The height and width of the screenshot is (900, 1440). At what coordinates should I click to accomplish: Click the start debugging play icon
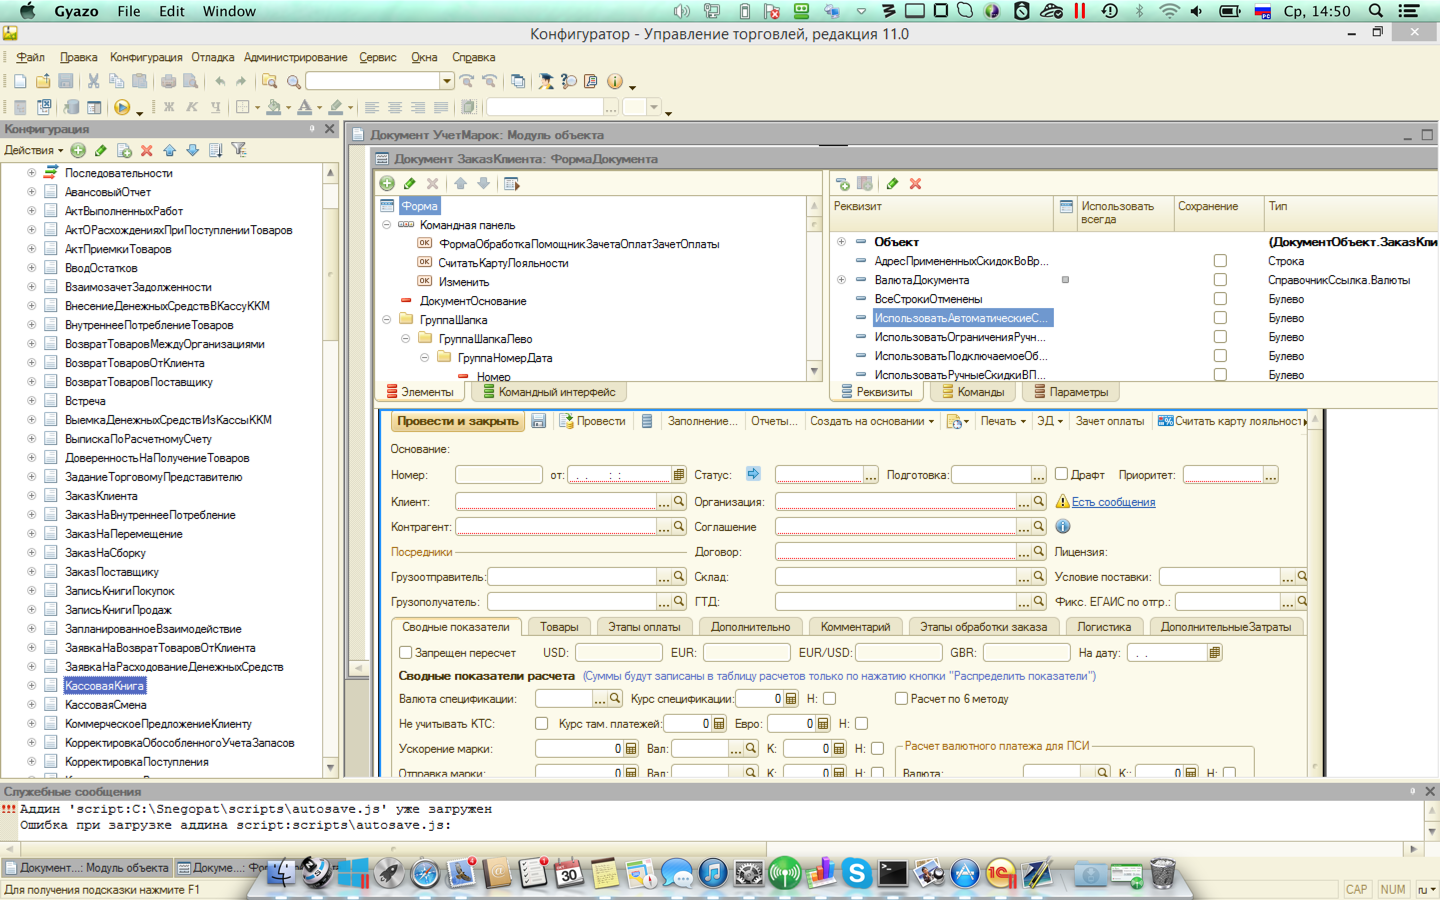[x=122, y=107]
